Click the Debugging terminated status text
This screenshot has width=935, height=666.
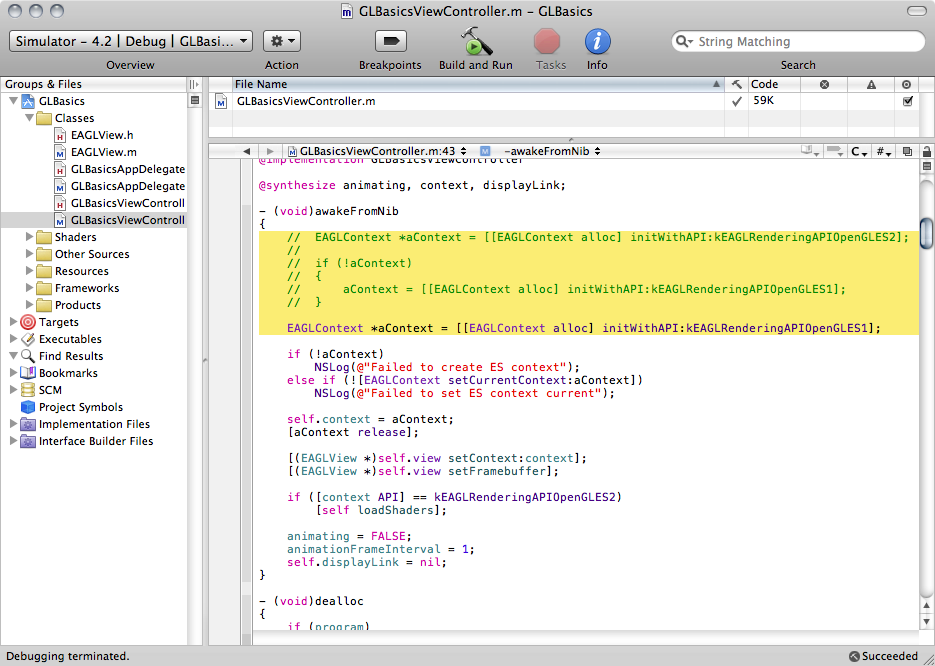point(67,656)
